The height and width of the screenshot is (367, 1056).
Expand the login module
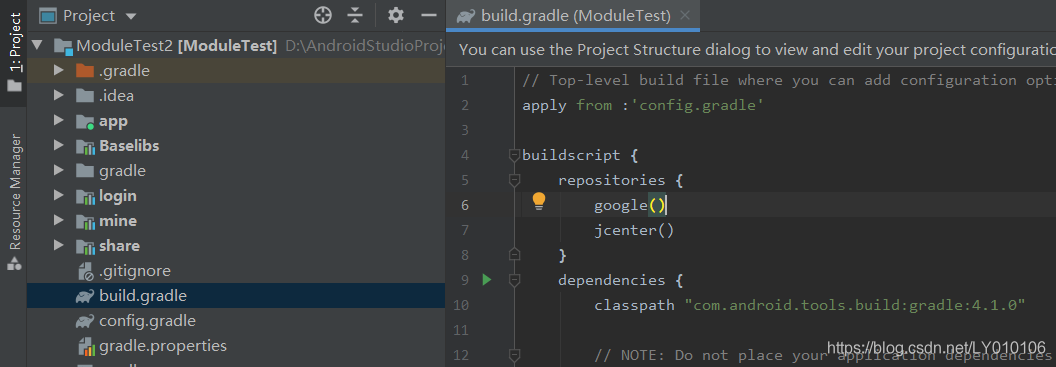[x=59, y=196]
